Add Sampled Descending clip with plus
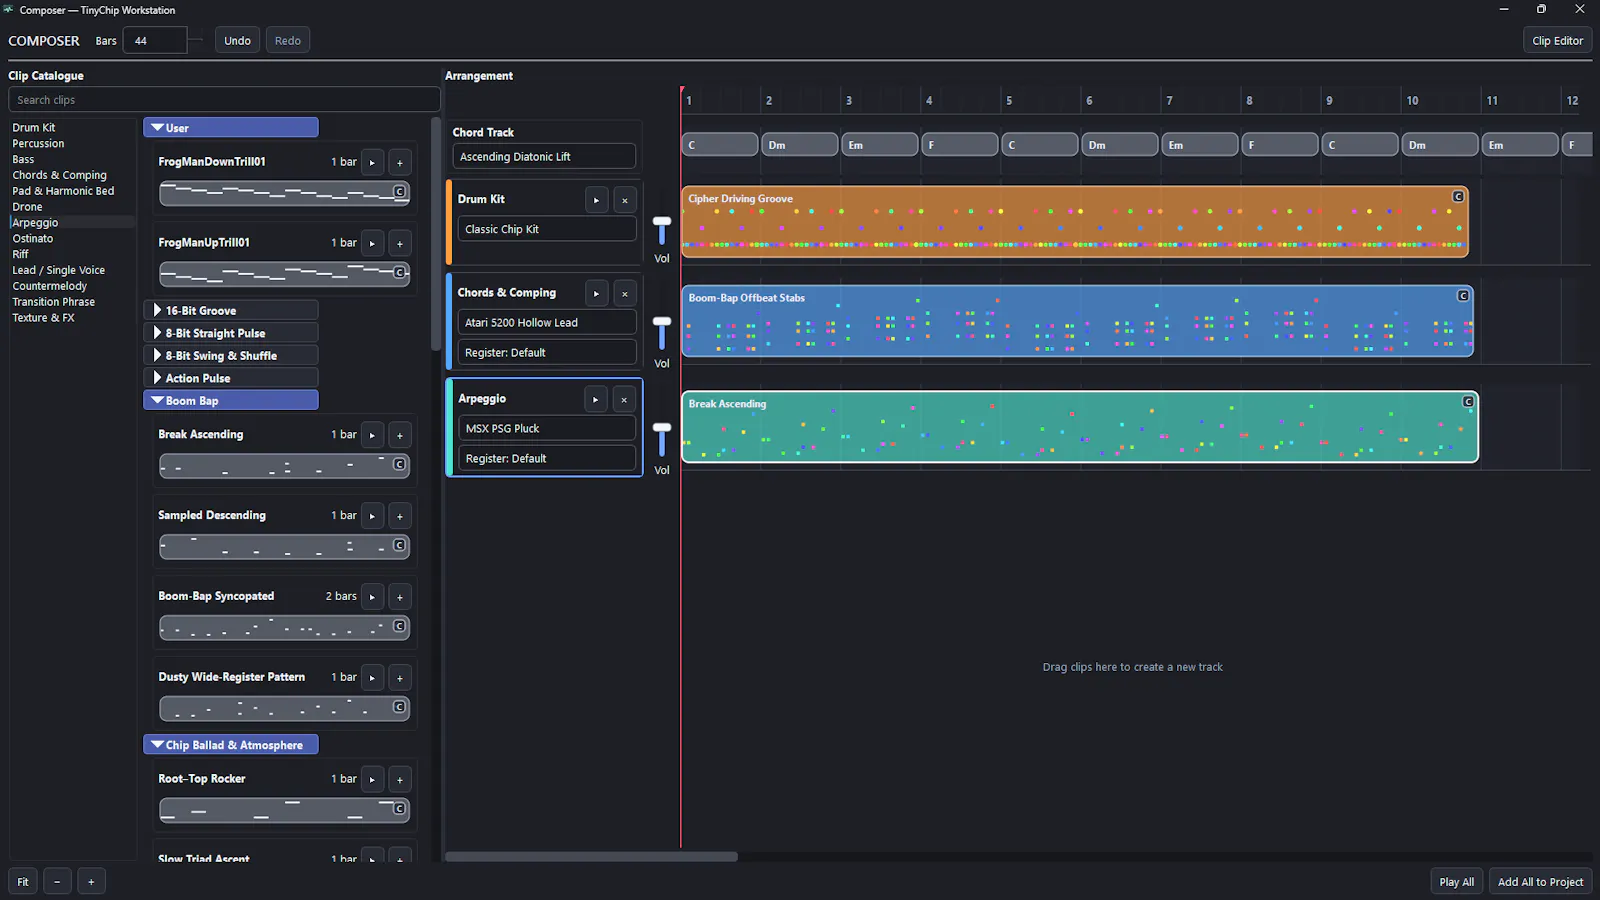Image resolution: width=1600 pixels, height=900 pixels. 399,516
